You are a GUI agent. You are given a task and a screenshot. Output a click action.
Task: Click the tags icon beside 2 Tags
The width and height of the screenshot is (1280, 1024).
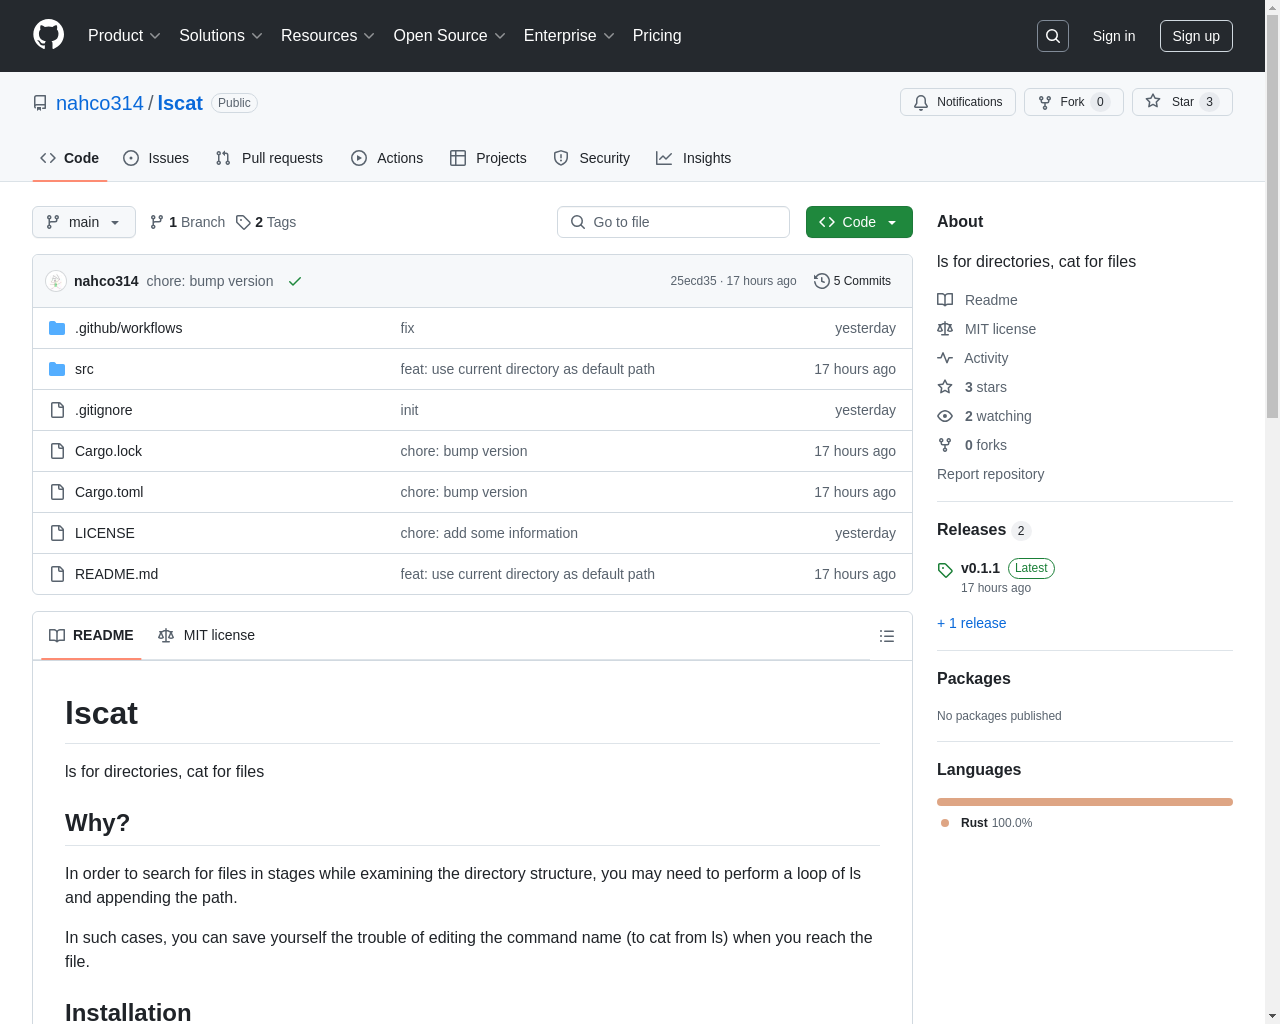coord(243,222)
